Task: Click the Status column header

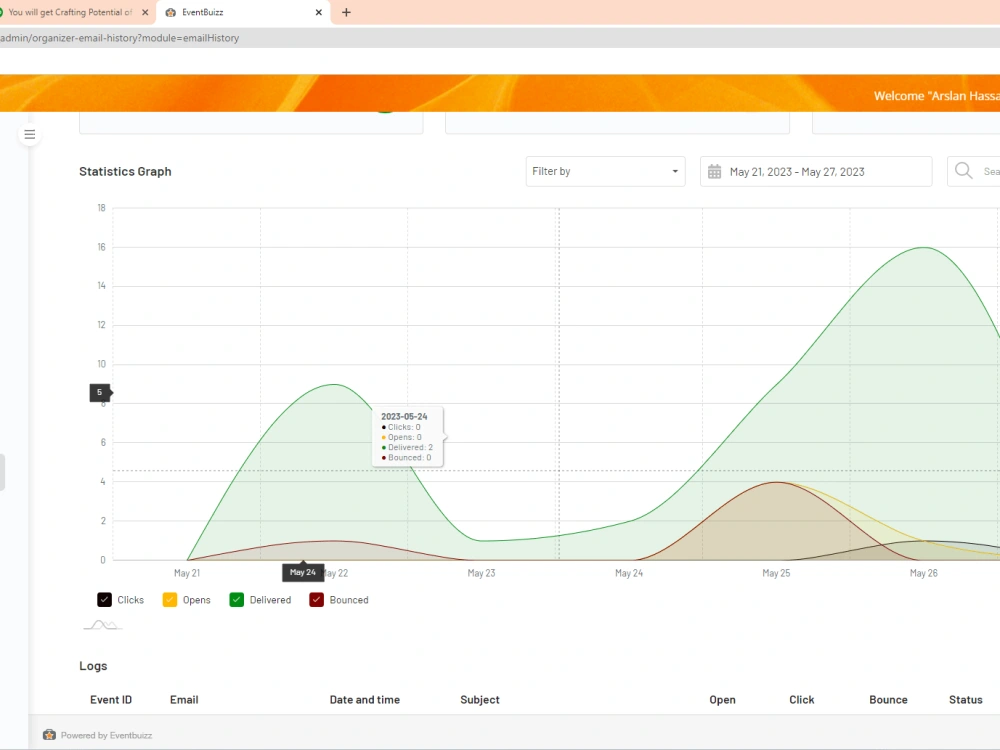Action: [x=966, y=700]
